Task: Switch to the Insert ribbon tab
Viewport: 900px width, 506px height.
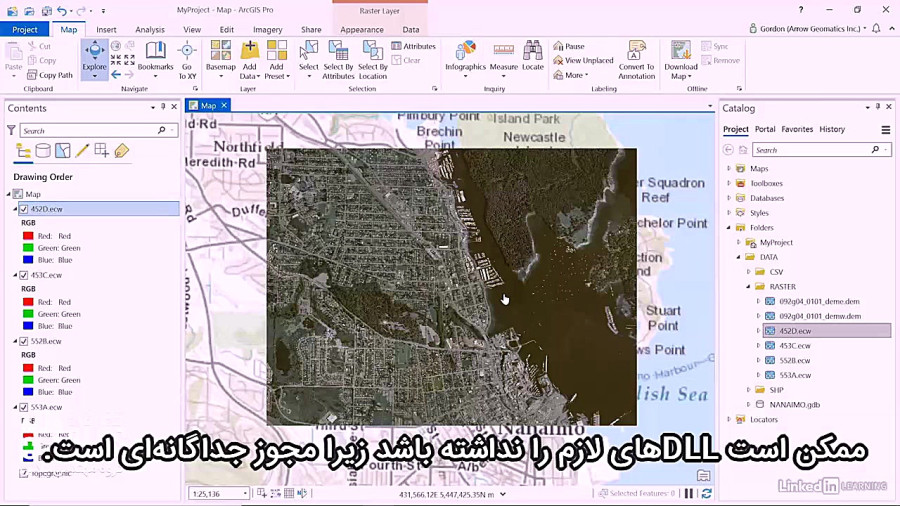Action: point(106,29)
